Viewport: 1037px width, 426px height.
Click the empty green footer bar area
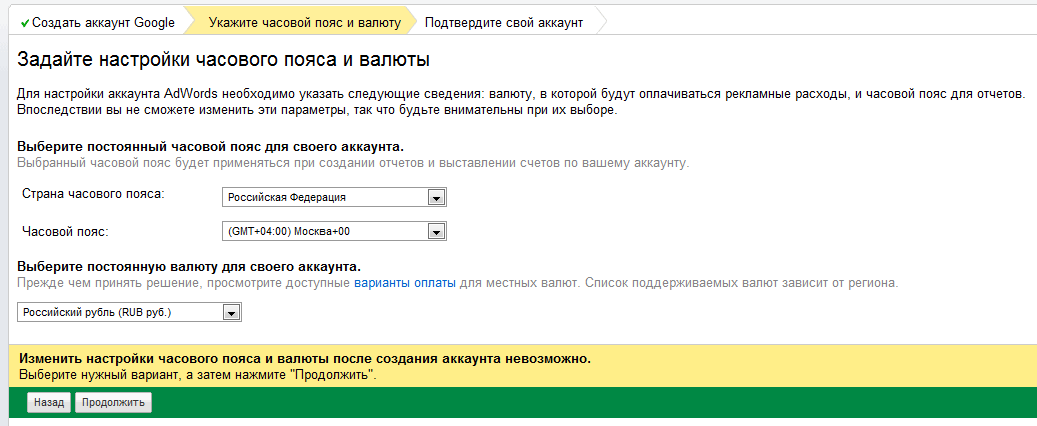(600, 402)
